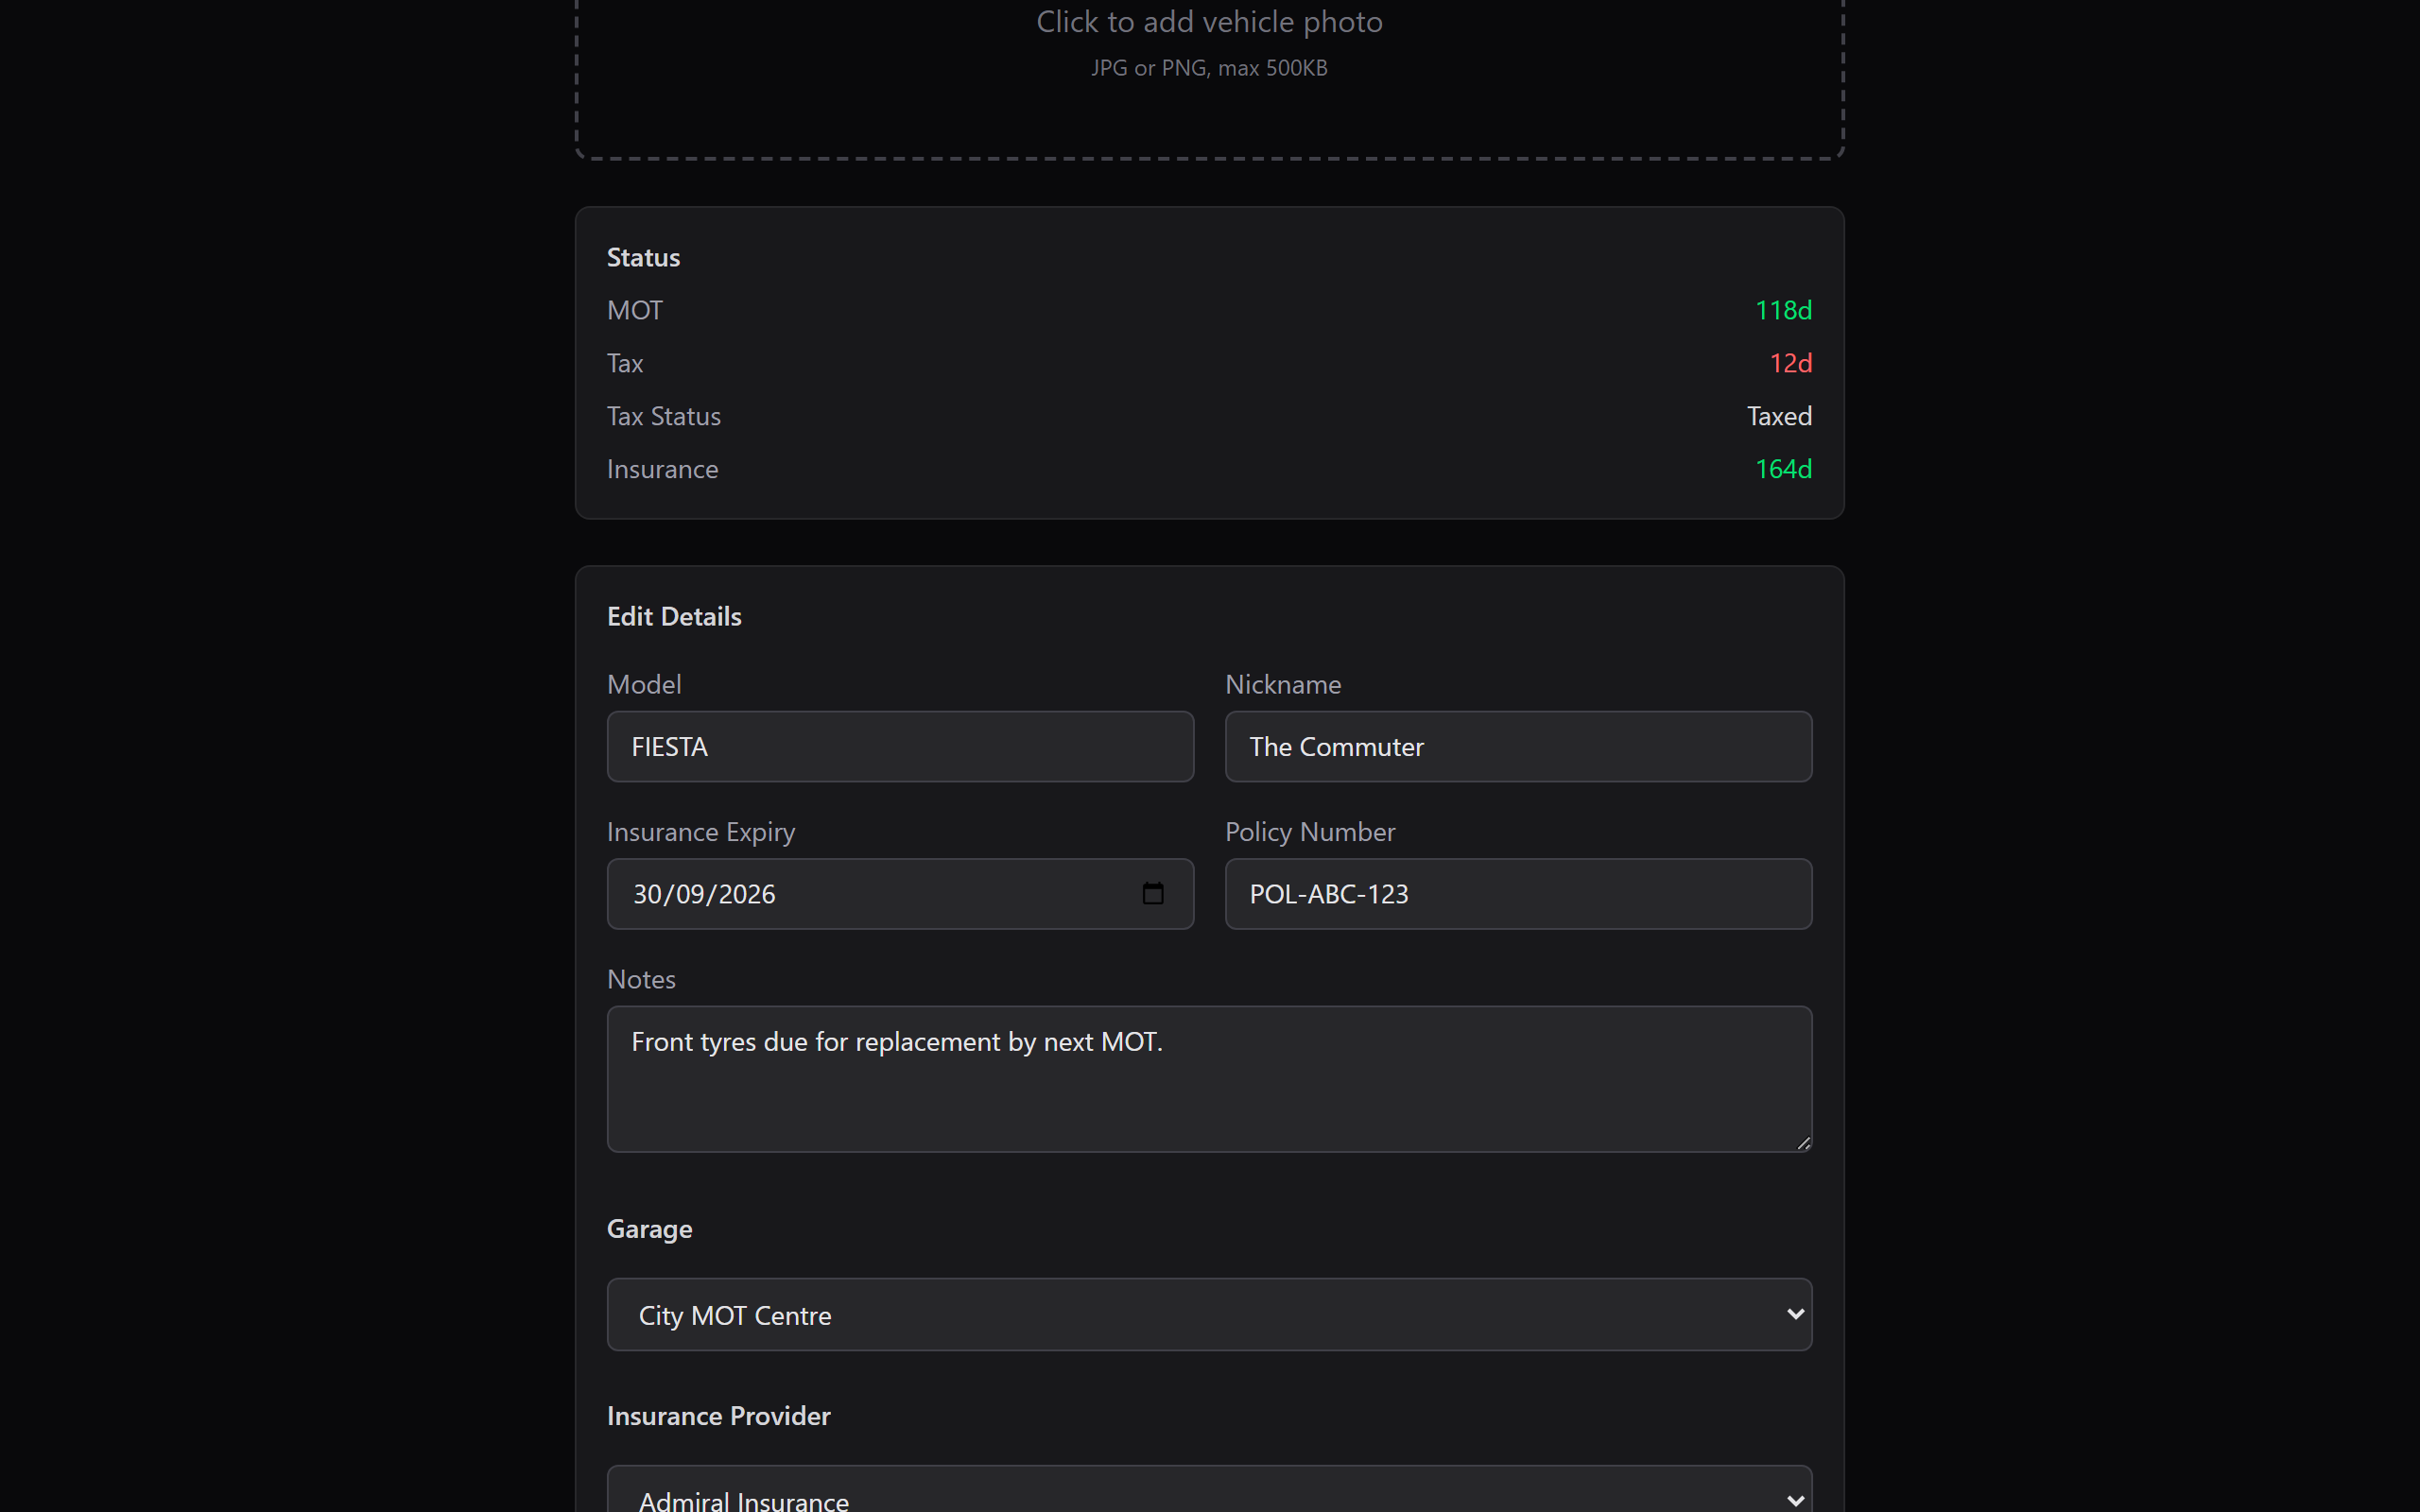Click the Taxed status text
The image size is (2420, 1512).
click(x=1778, y=416)
